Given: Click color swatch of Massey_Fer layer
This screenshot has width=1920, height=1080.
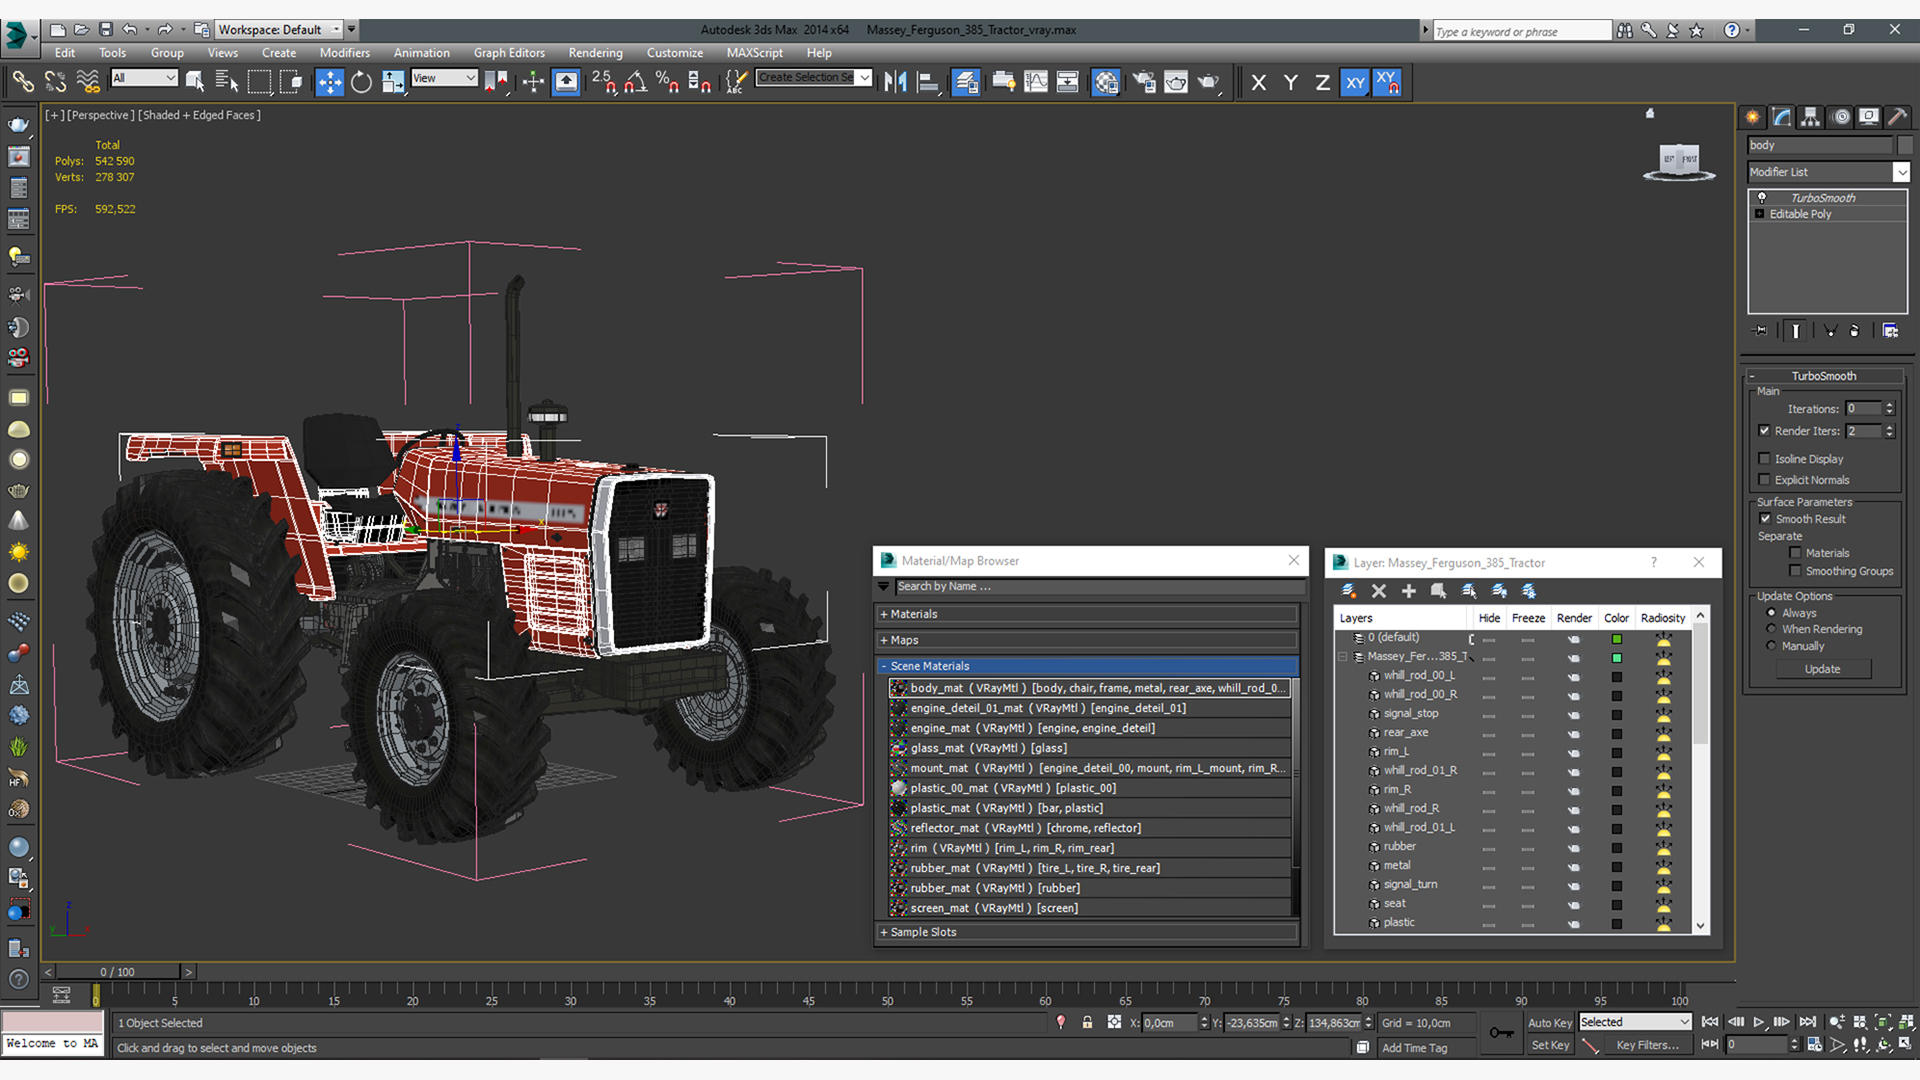Looking at the screenshot, I should [1616, 657].
